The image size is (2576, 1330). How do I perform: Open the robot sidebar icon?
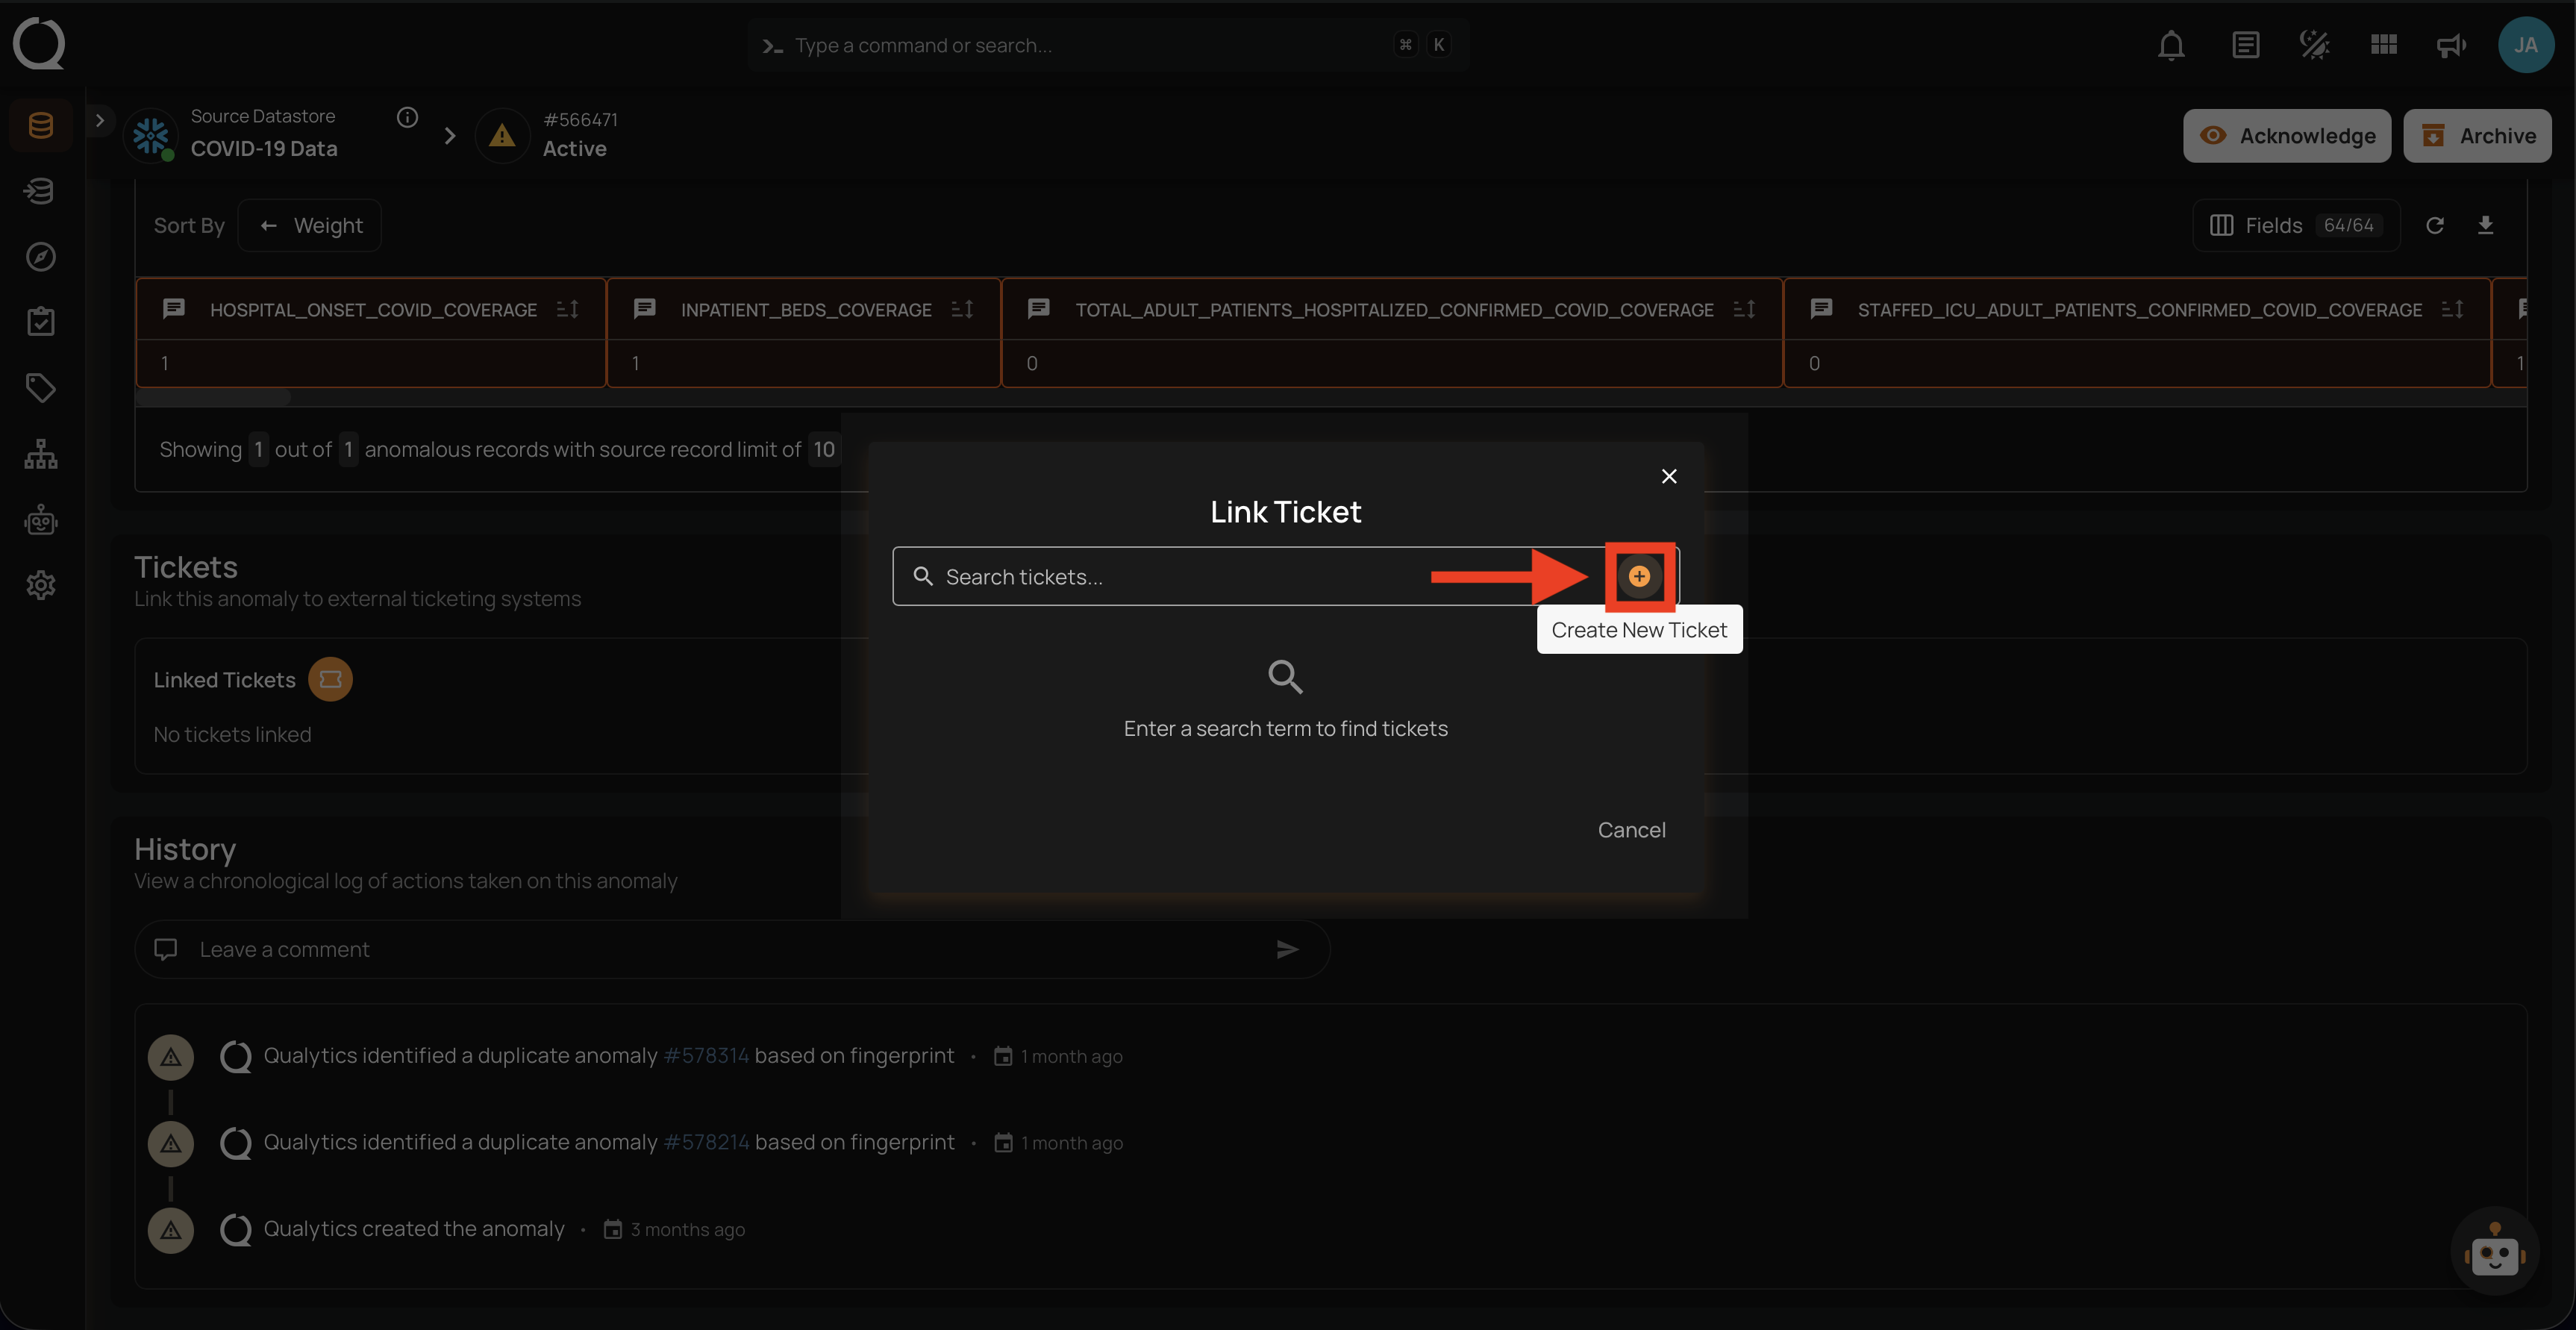(41, 520)
